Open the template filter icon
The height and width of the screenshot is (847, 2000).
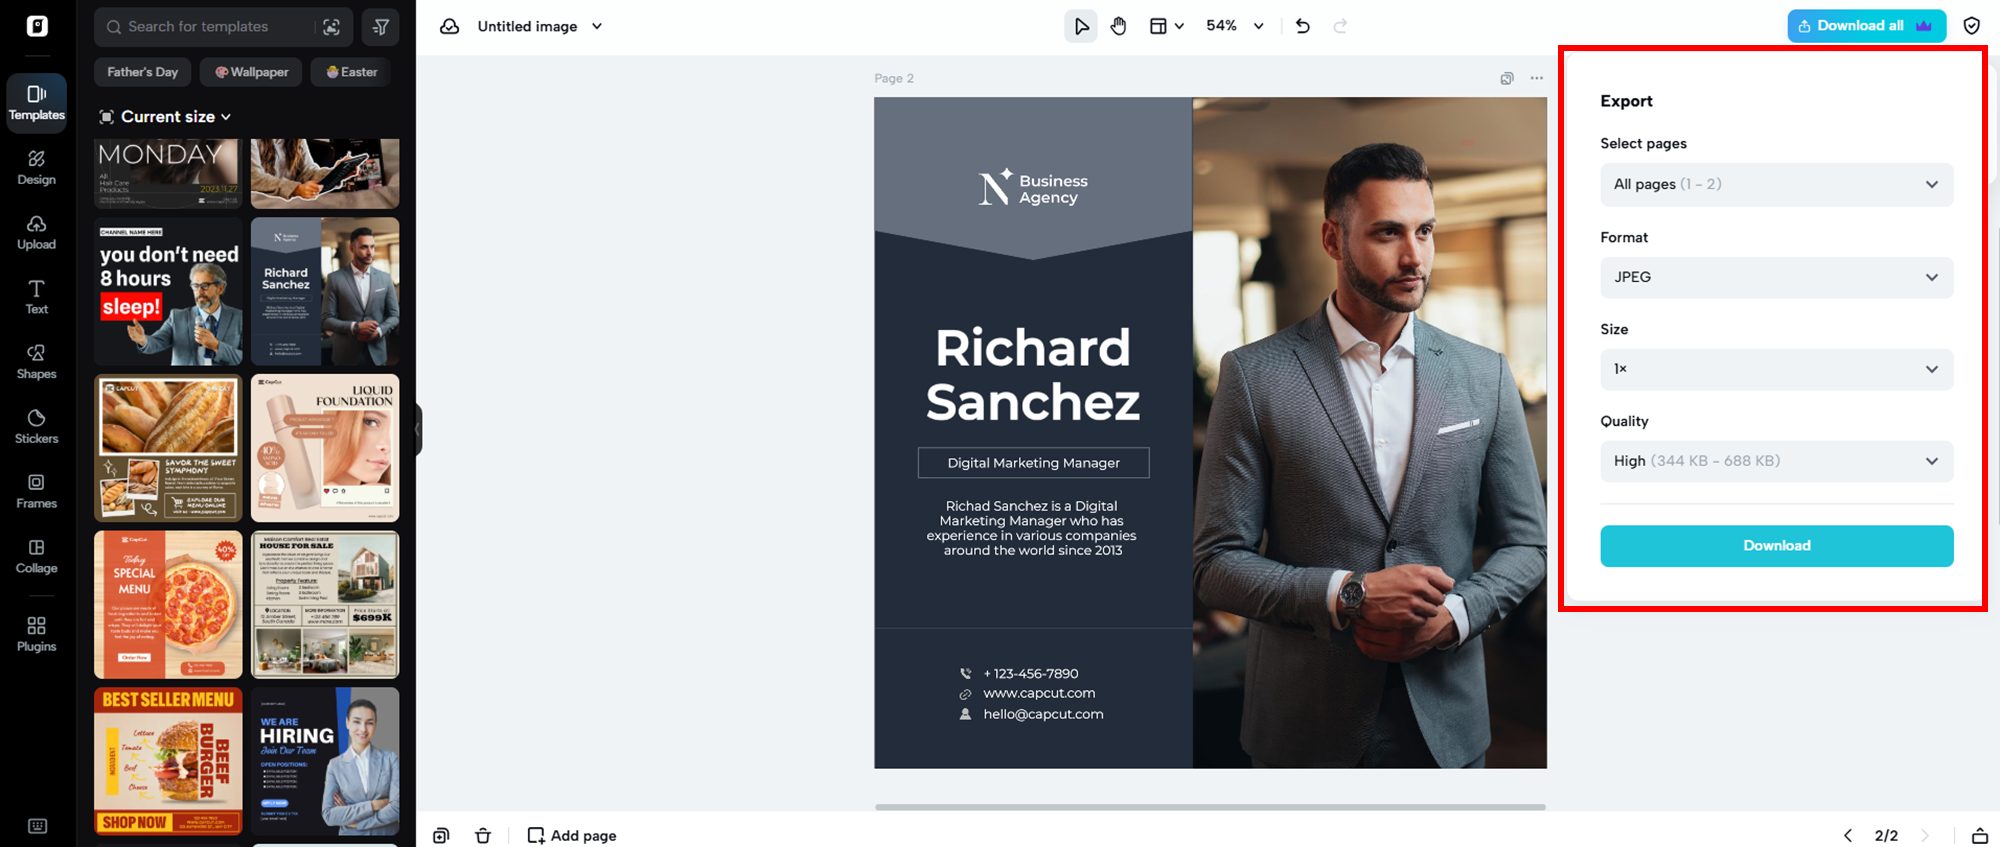coord(381,27)
